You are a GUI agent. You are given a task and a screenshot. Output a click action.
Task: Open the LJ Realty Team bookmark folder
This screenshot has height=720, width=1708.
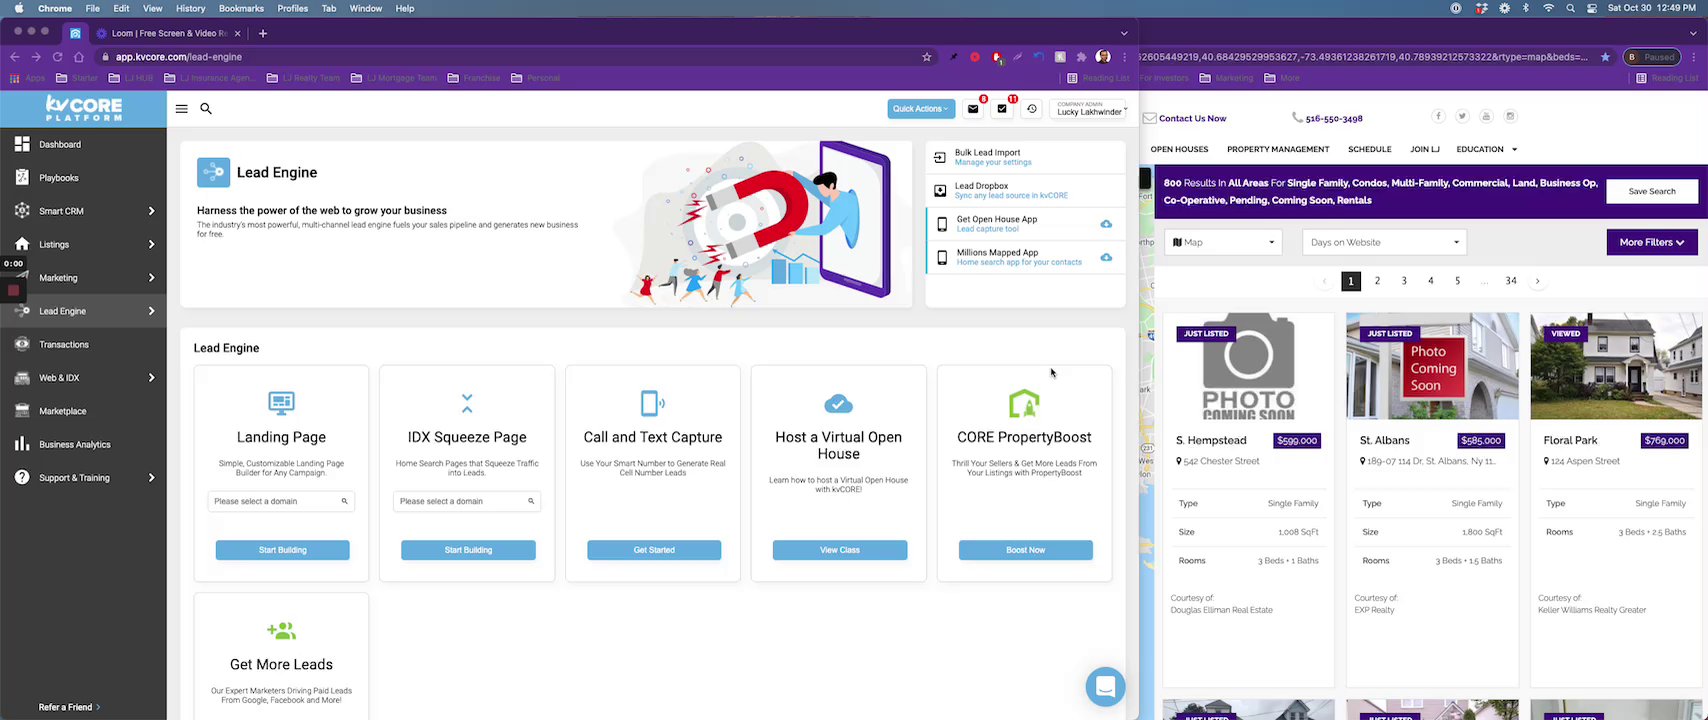pyautogui.click(x=302, y=78)
